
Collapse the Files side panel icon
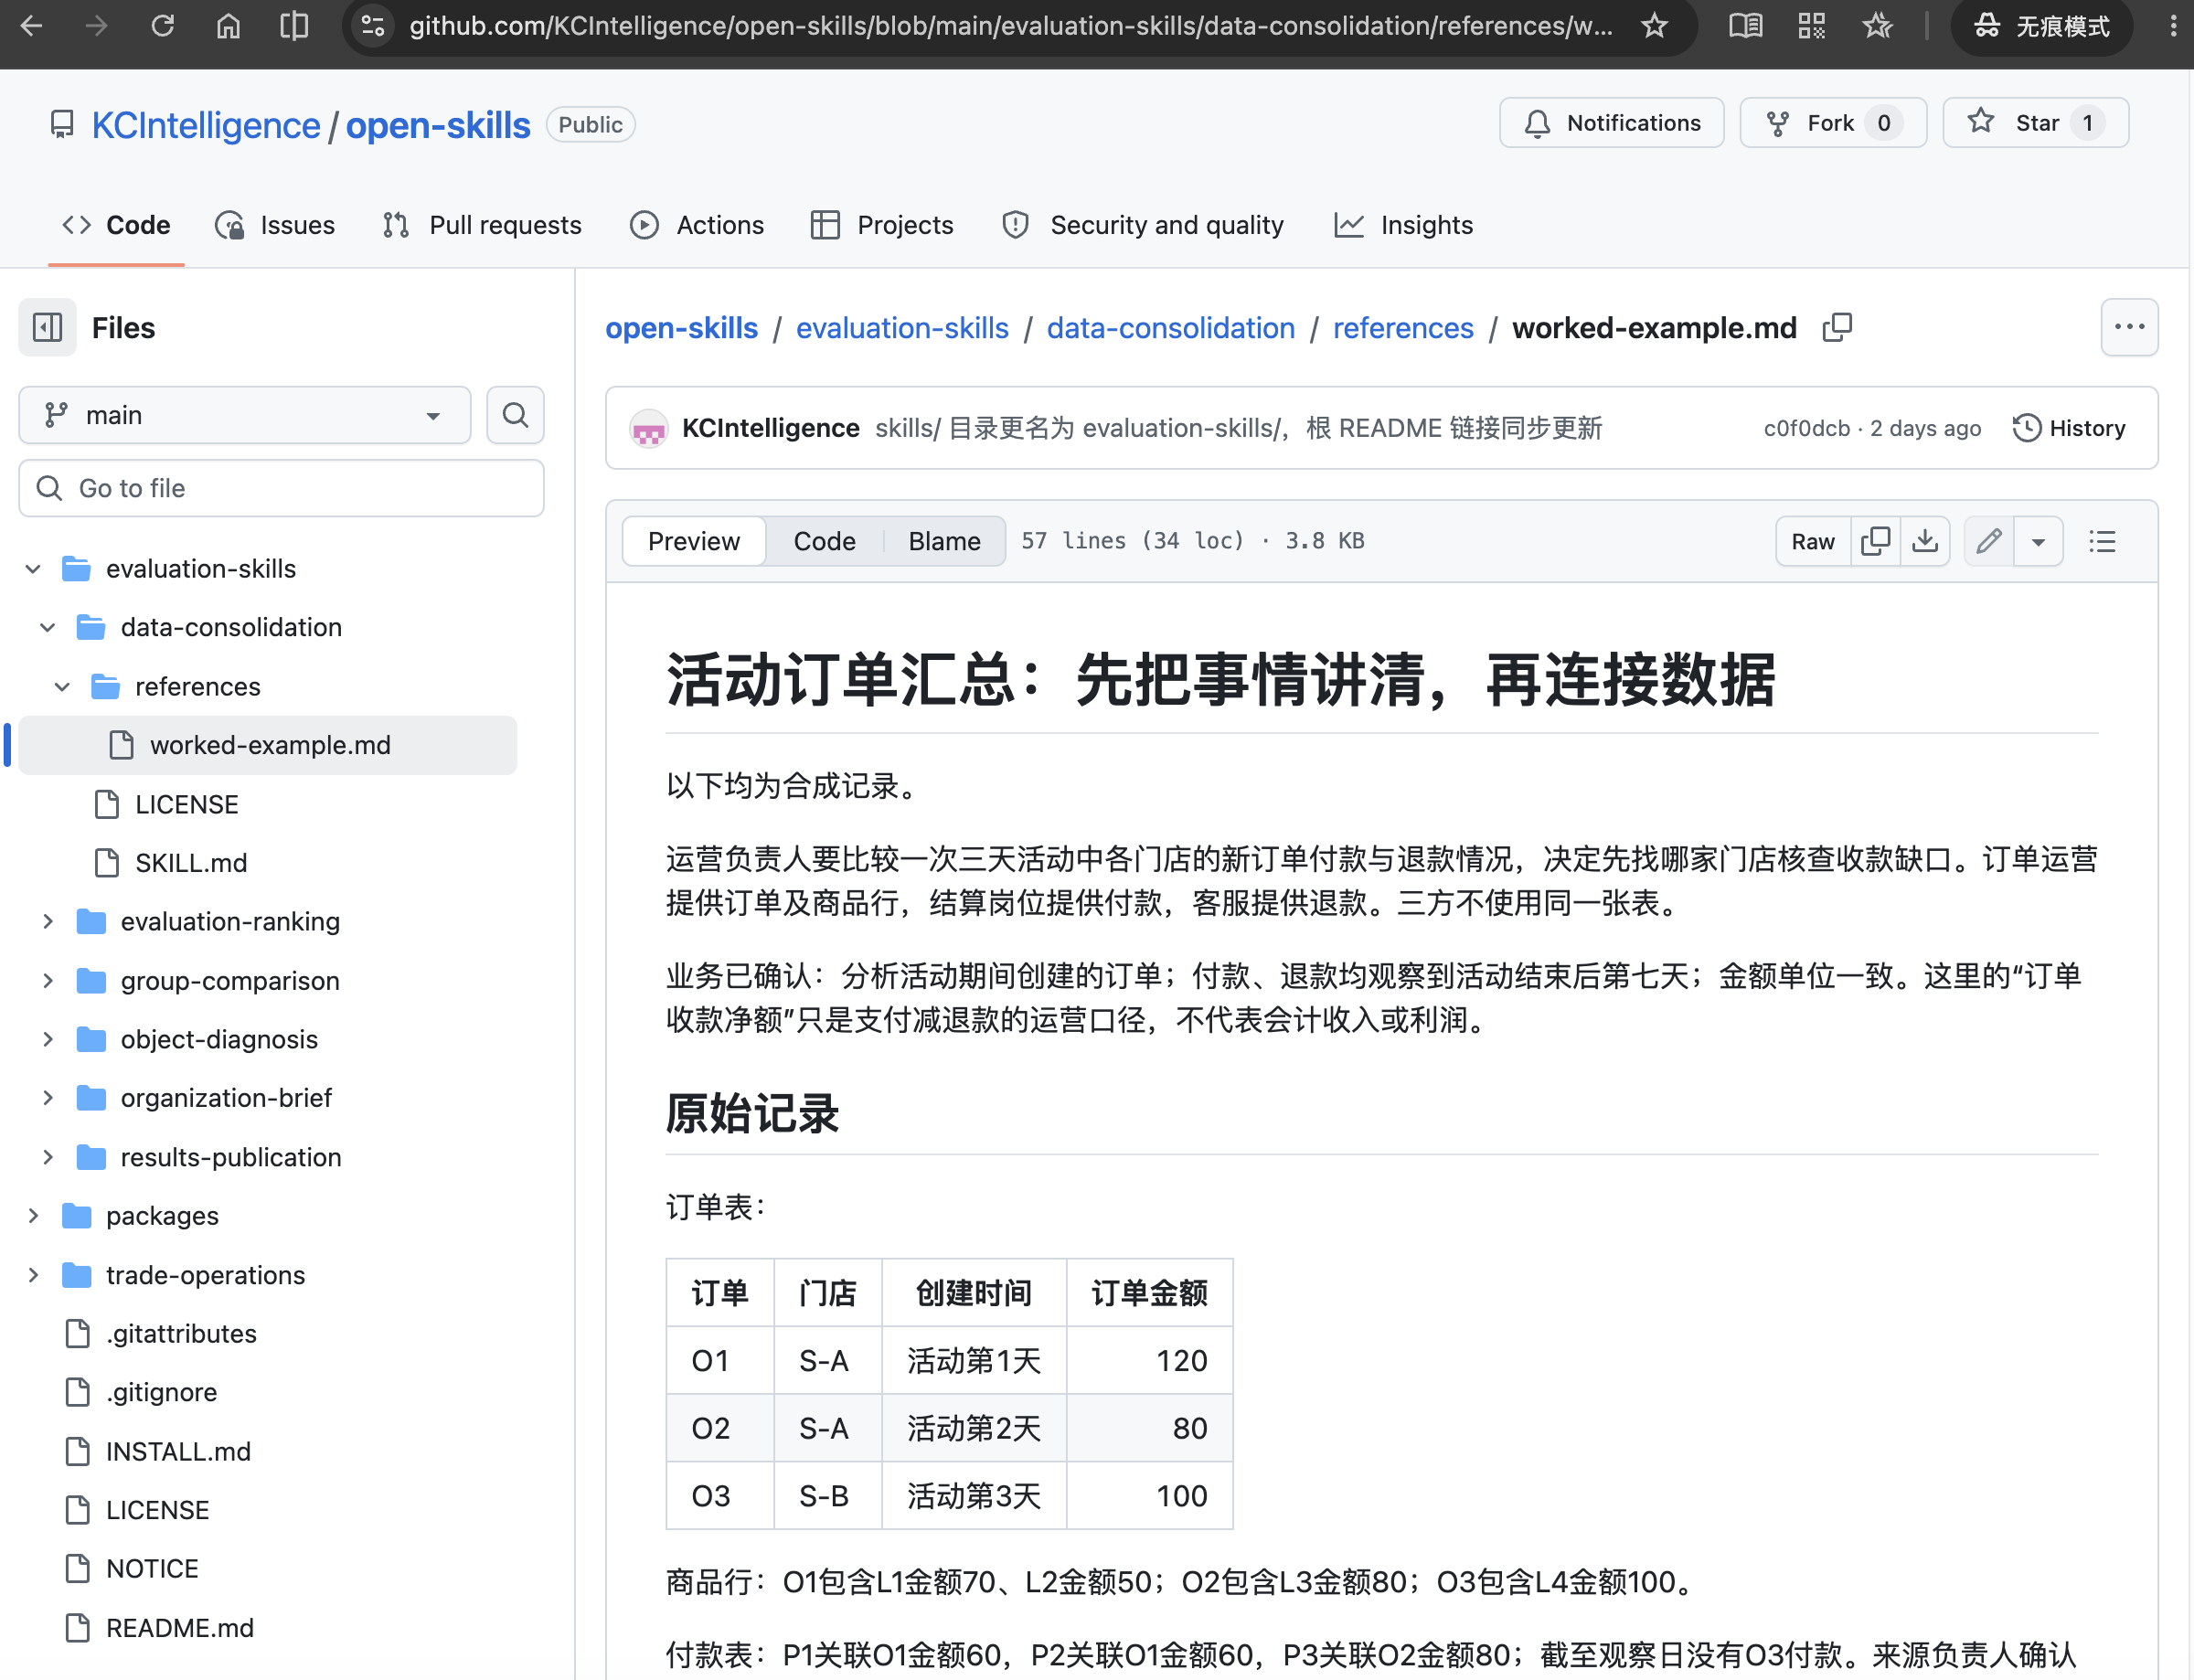click(x=47, y=327)
